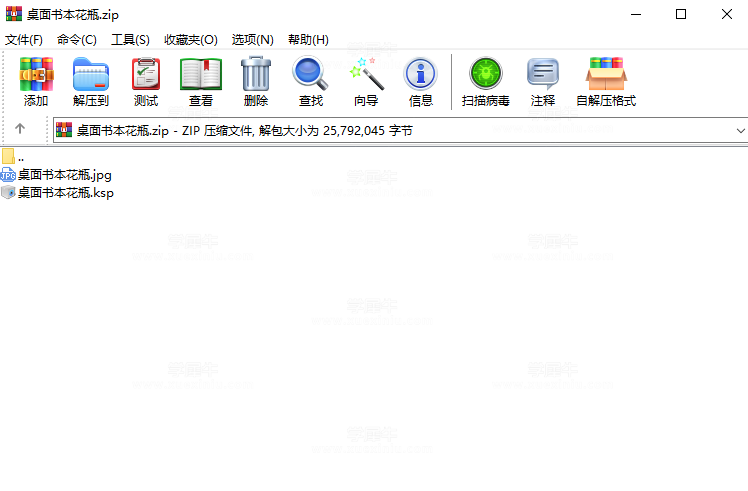Launch the 向导 (Wizard) wand icon

366,74
